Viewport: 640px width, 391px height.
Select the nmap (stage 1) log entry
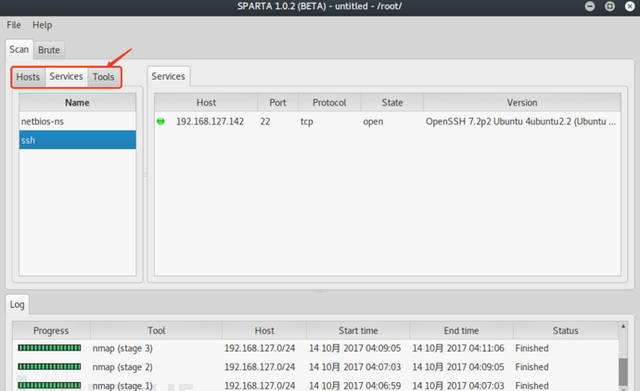pyautogui.click(x=122, y=385)
